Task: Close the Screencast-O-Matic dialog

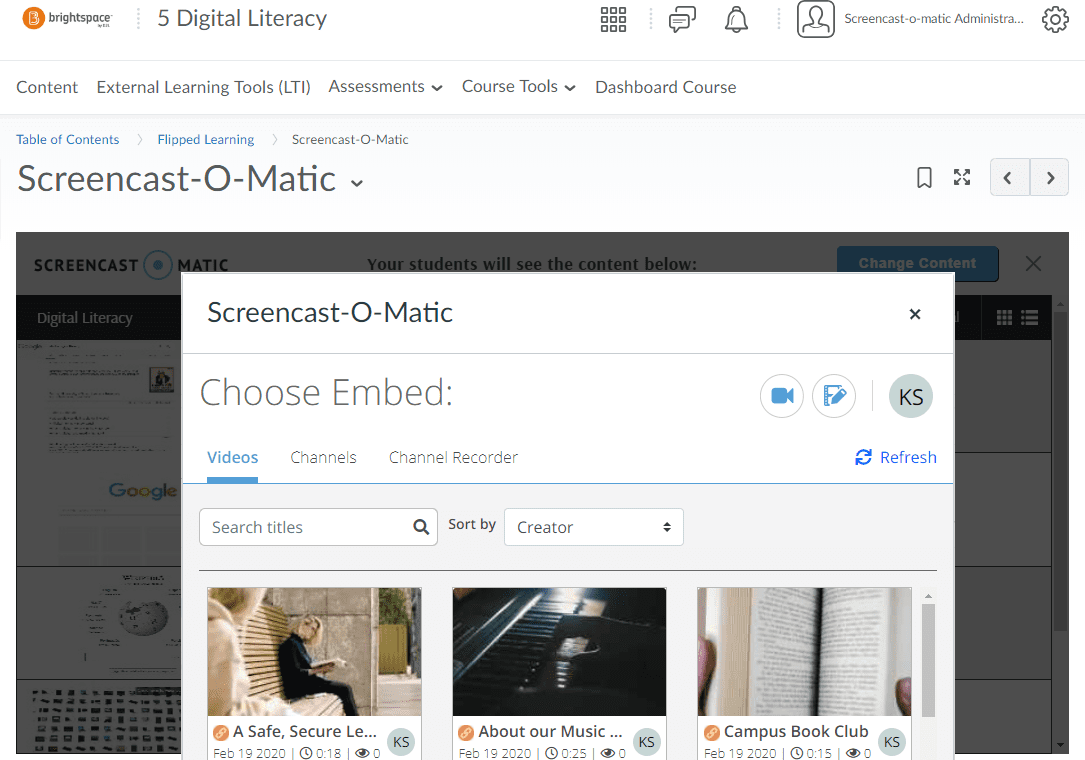Action: [915, 314]
